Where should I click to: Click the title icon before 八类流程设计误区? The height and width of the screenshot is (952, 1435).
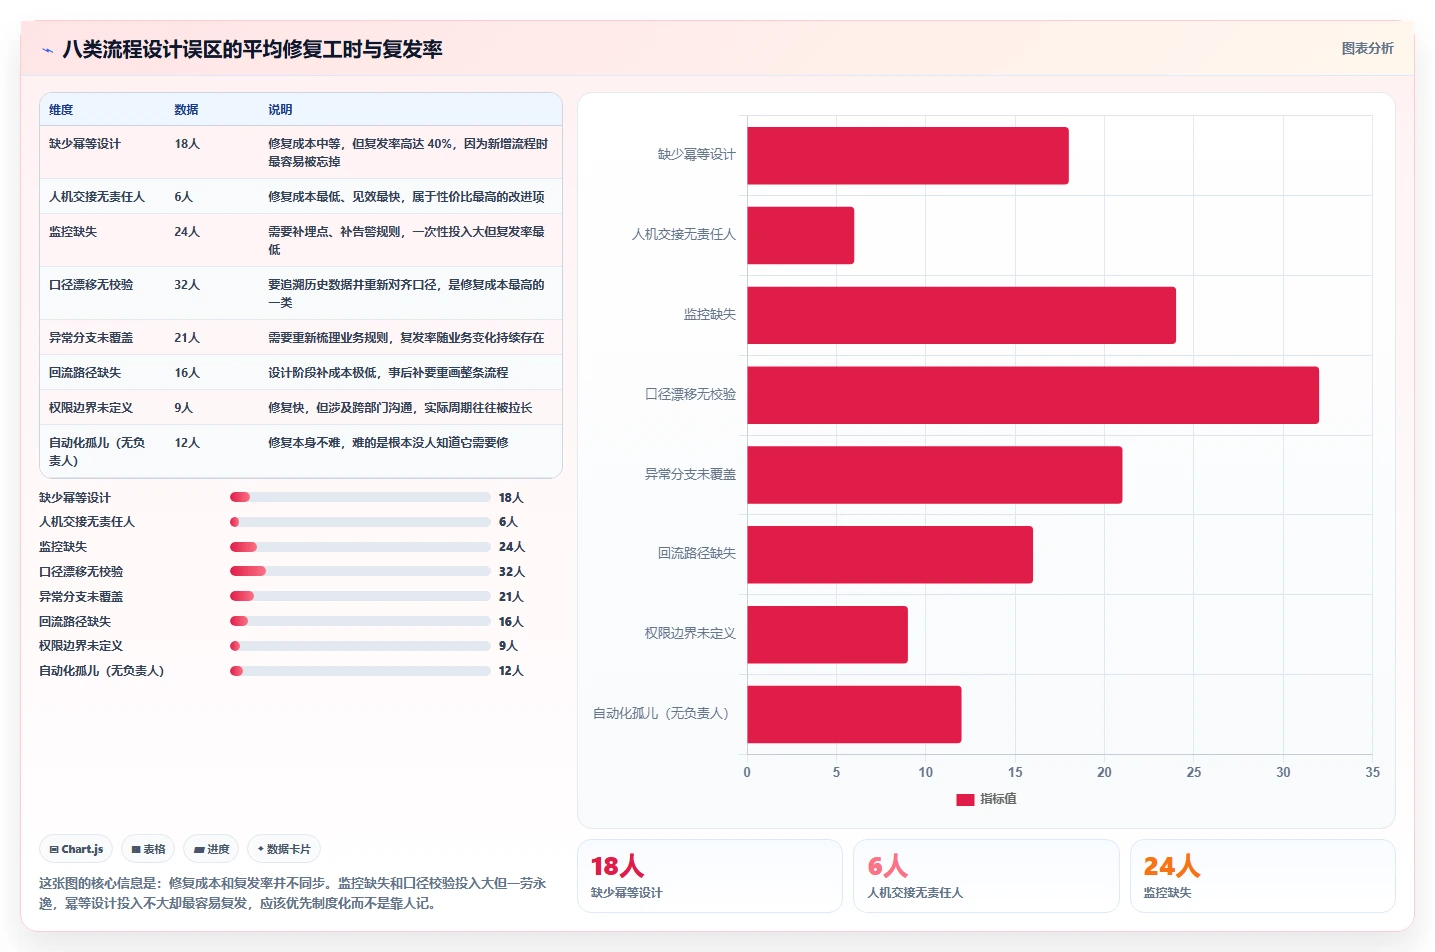click(47, 50)
